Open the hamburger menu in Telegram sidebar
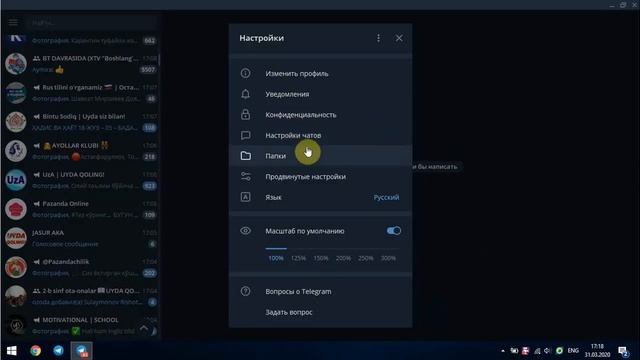This screenshot has width=640, height=360. click(x=13, y=22)
